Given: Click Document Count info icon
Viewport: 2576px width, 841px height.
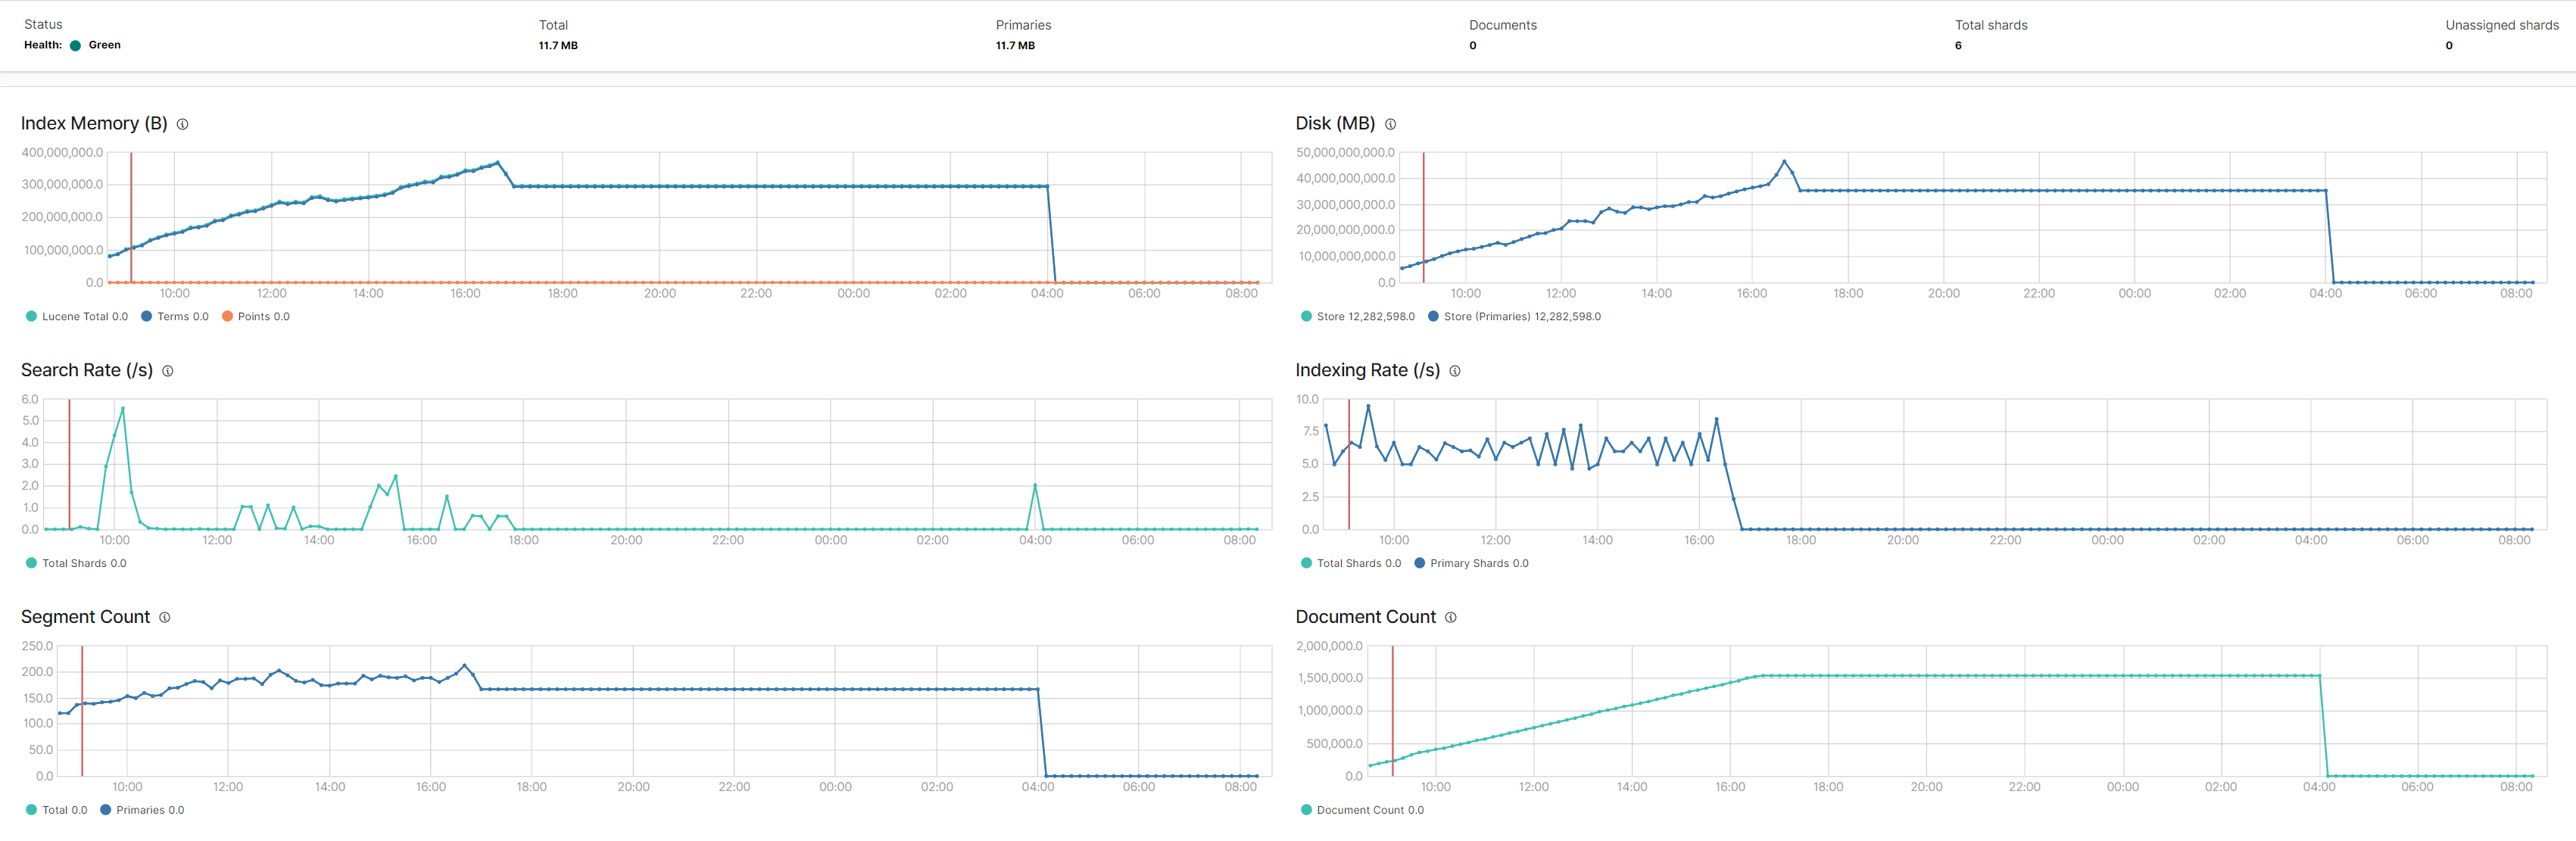Looking at the screenshot, I should point(1451,618).
